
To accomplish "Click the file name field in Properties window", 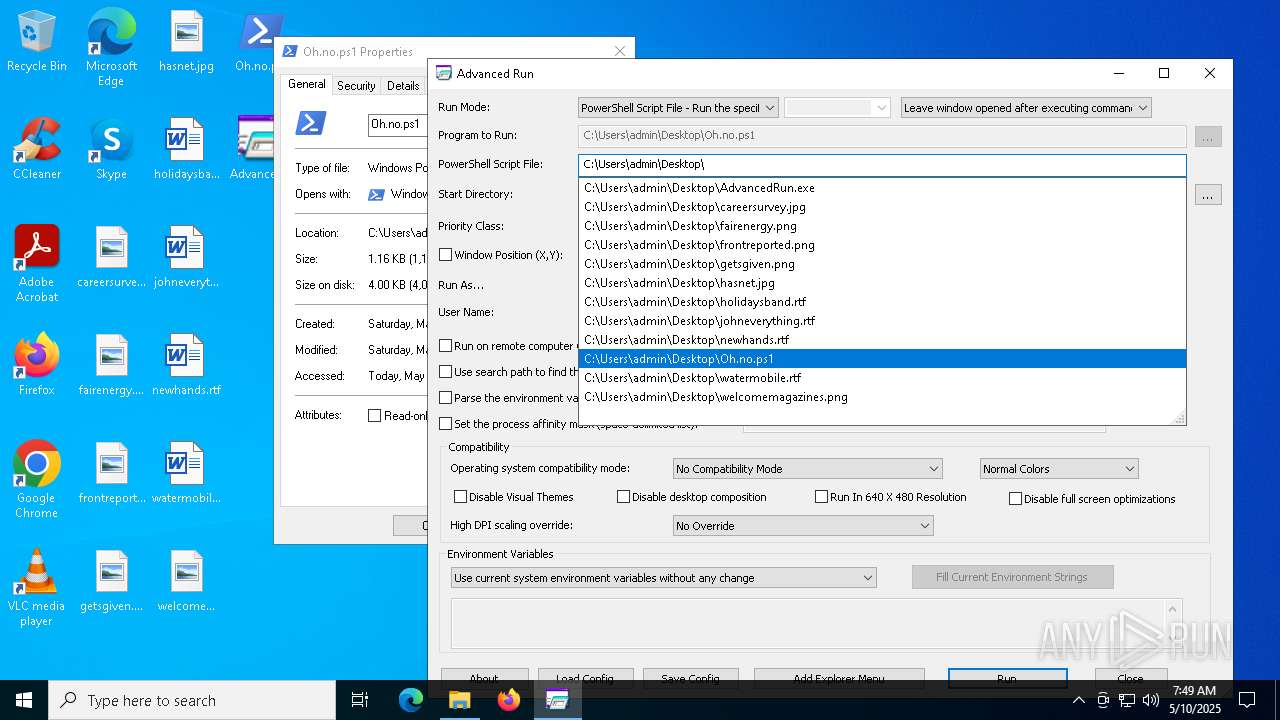I will (x=398, y=124).
